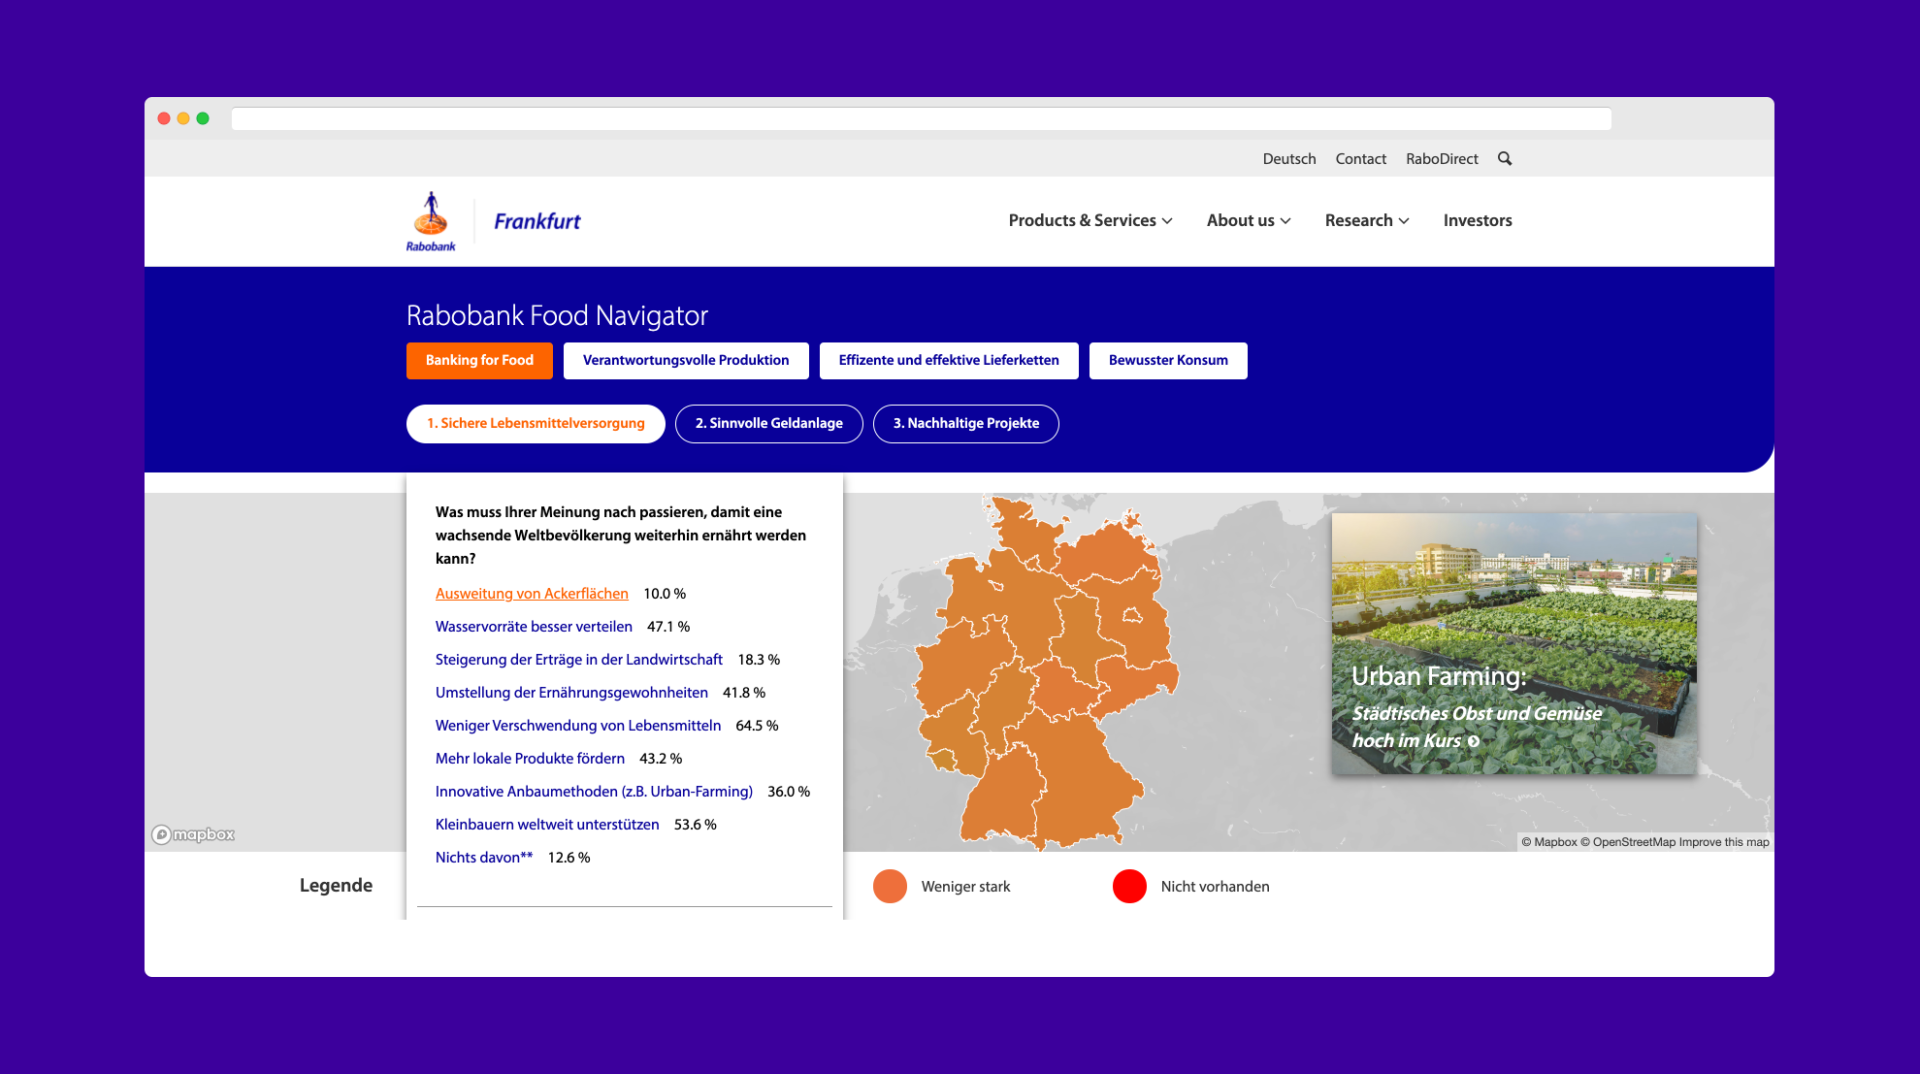Click the red Nicht vorhanden legend swatch
The image size is (1920, 1074).
click(1129, 886)
